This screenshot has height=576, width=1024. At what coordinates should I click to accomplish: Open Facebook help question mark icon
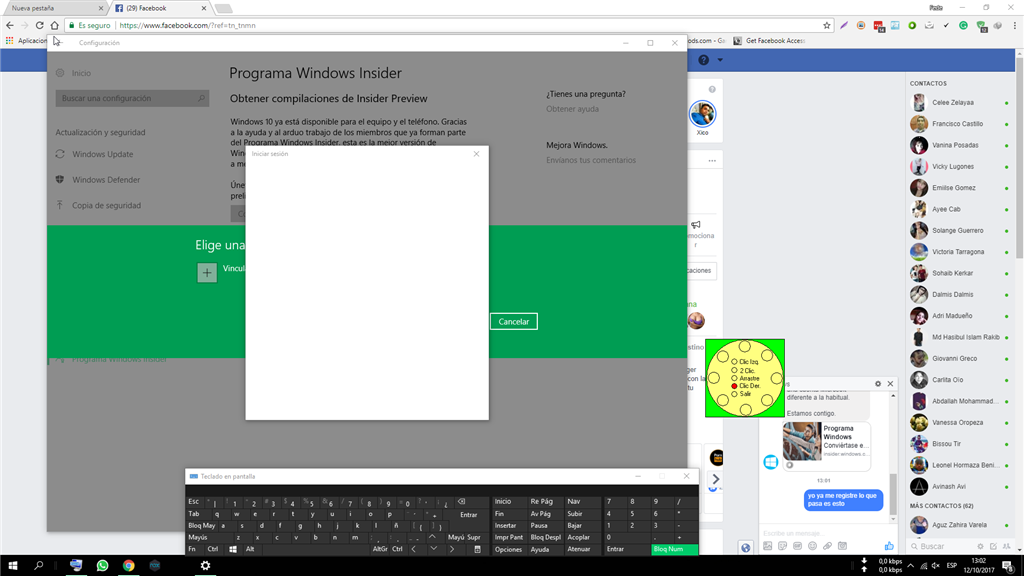(x=703, y=60)
